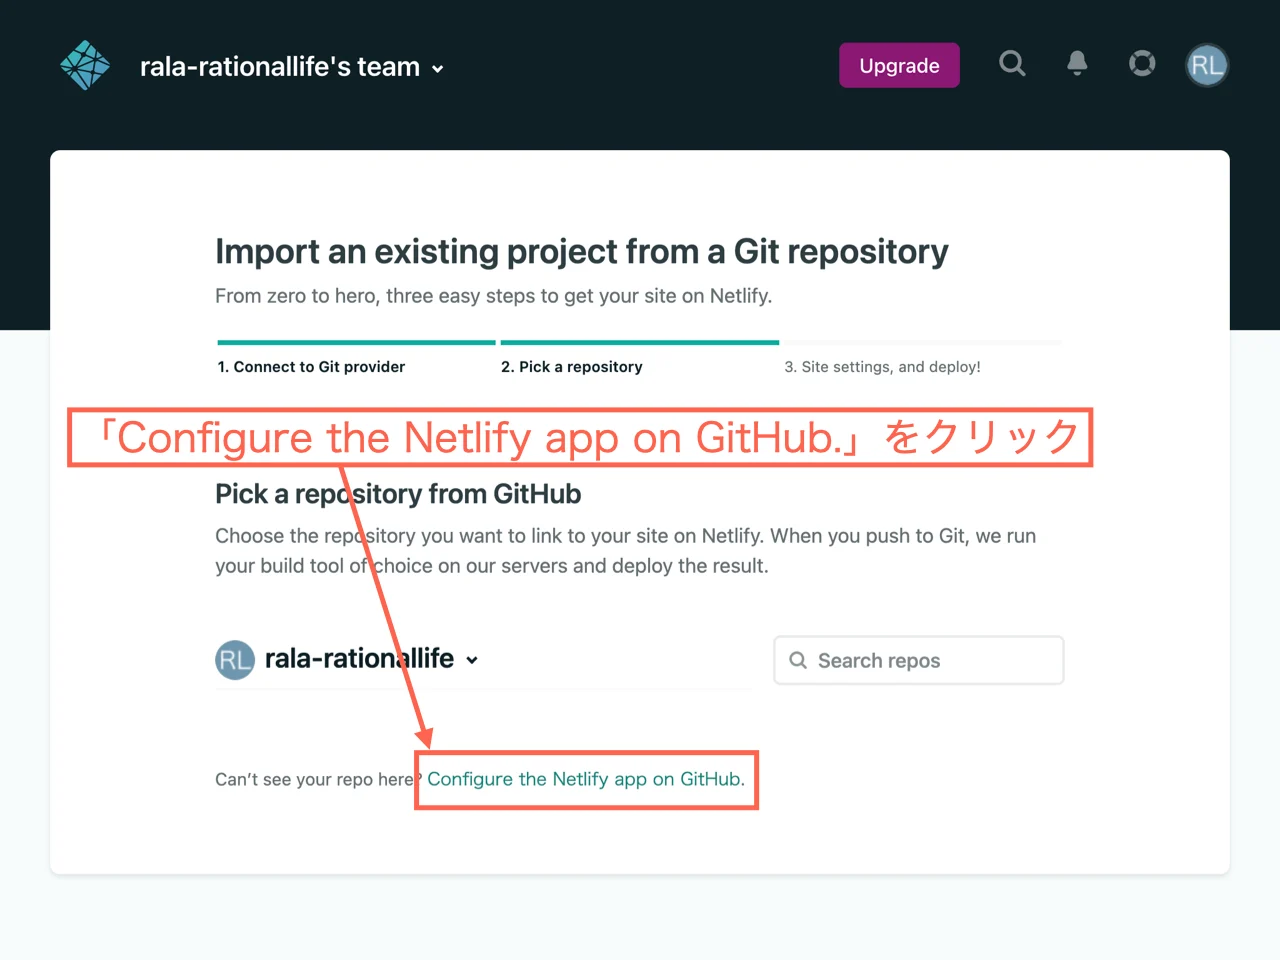1280x960 pixels.
Task: Click the magnifier inside Search repos box
Action: point(797,660)
